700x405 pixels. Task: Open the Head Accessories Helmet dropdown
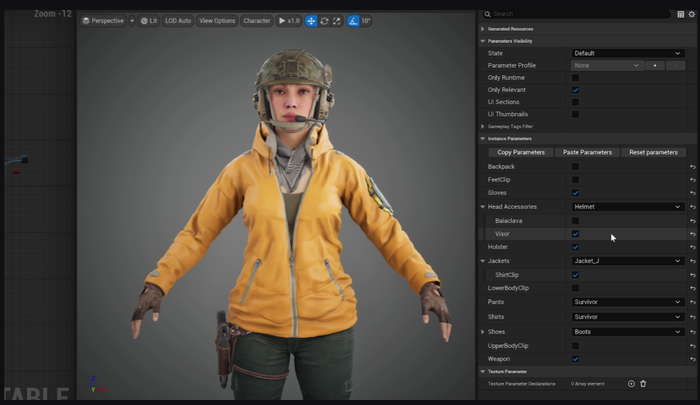627,206
